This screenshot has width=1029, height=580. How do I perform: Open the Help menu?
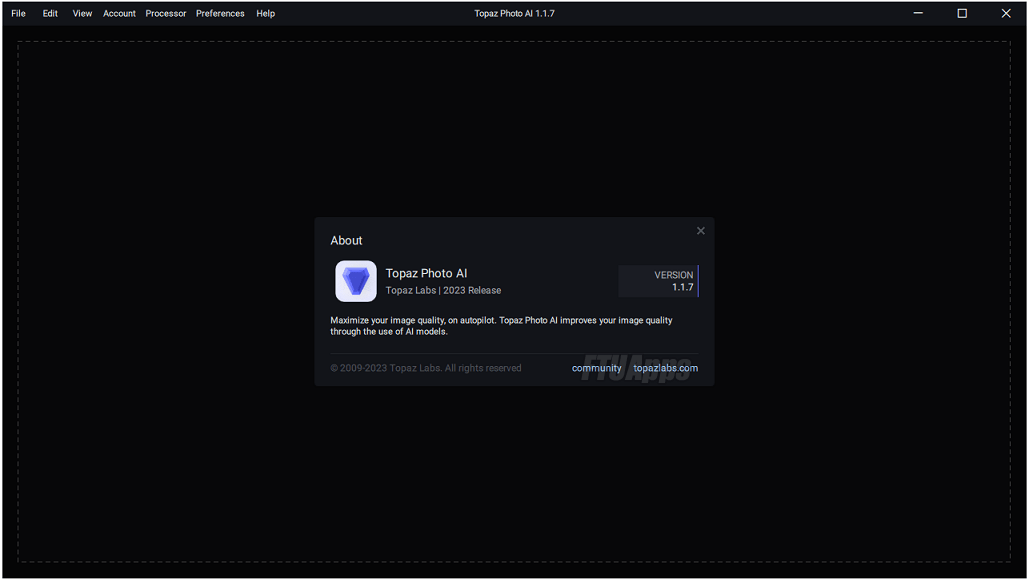tap(265, 13)
